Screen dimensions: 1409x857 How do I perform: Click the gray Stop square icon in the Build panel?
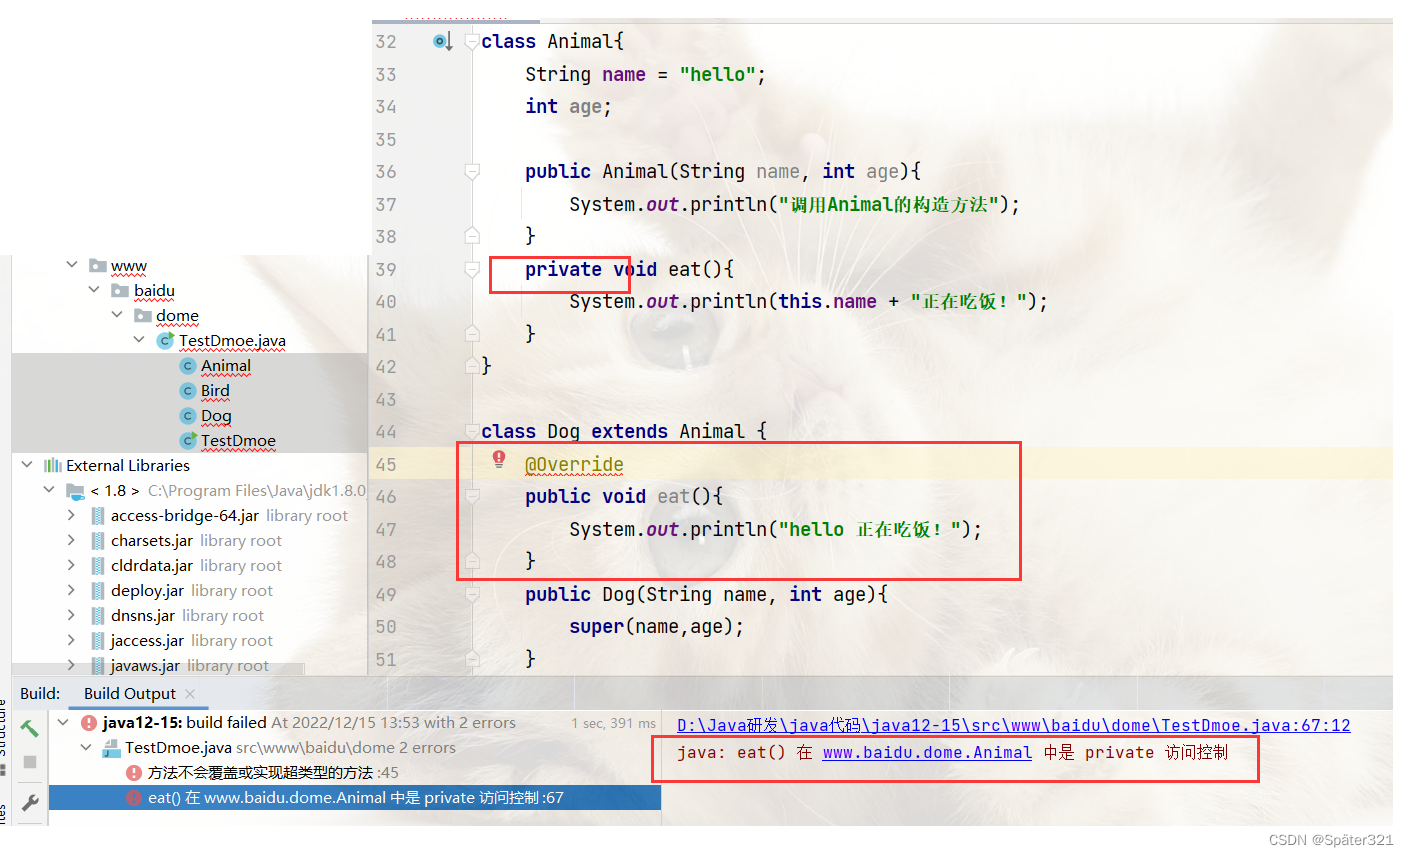(30, 762)
